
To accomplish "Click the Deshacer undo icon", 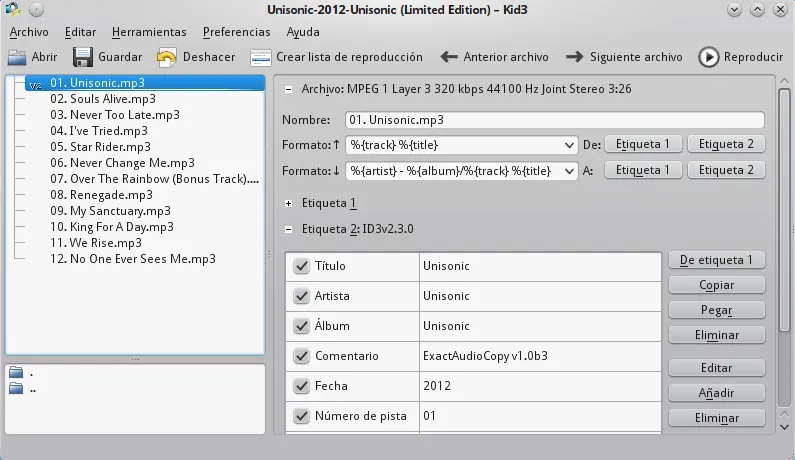I will pos(166,57).
